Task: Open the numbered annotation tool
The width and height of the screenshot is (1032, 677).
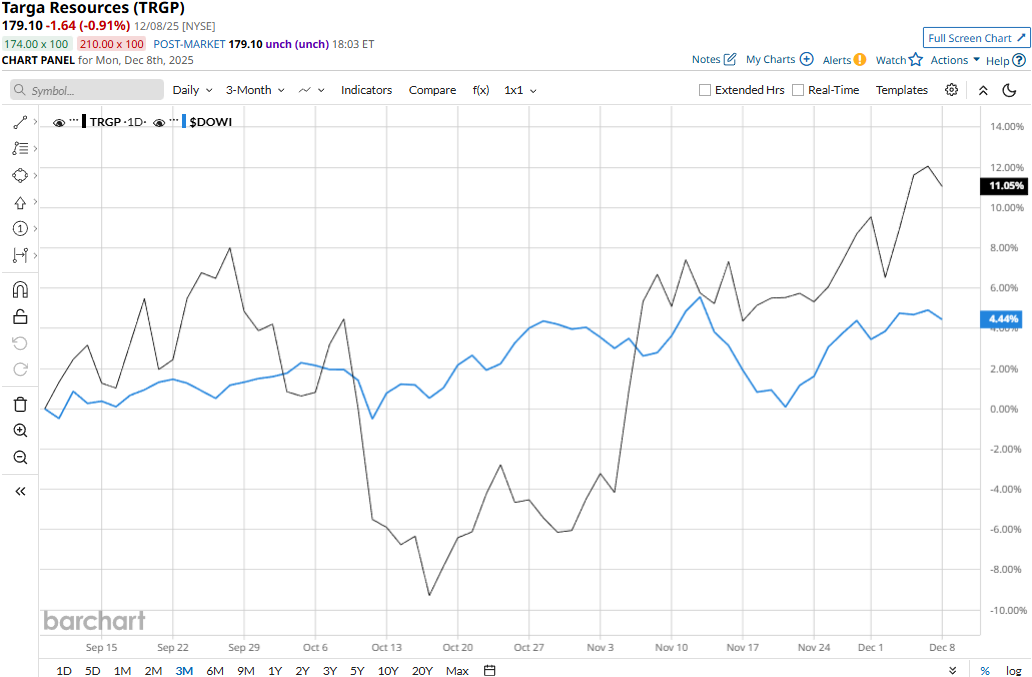Action: click(x=20, y=228)
